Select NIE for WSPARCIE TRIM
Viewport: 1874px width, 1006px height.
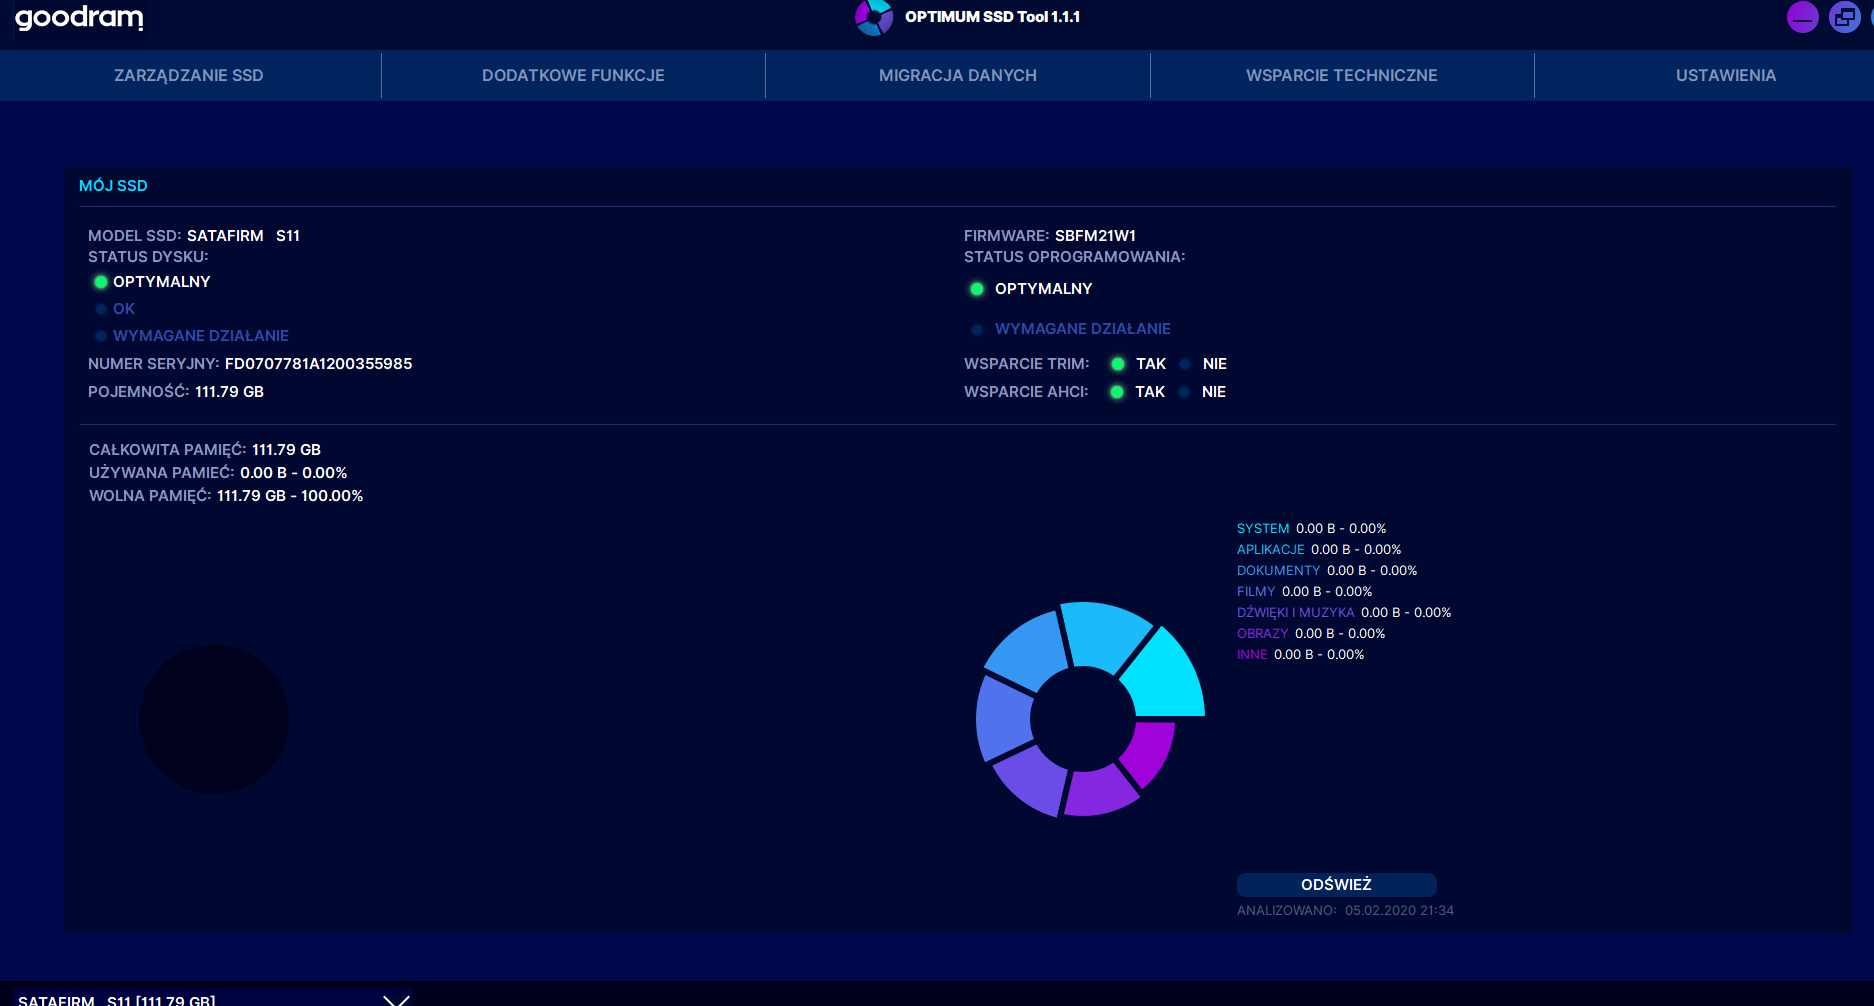click(x=1186, y=364)
